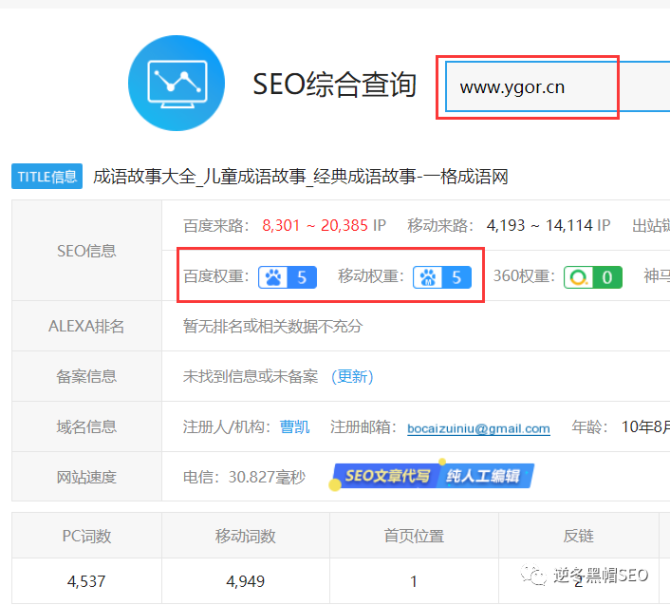
Task: Click the 未找到信息或未备案 text
Action: (250, 376)
